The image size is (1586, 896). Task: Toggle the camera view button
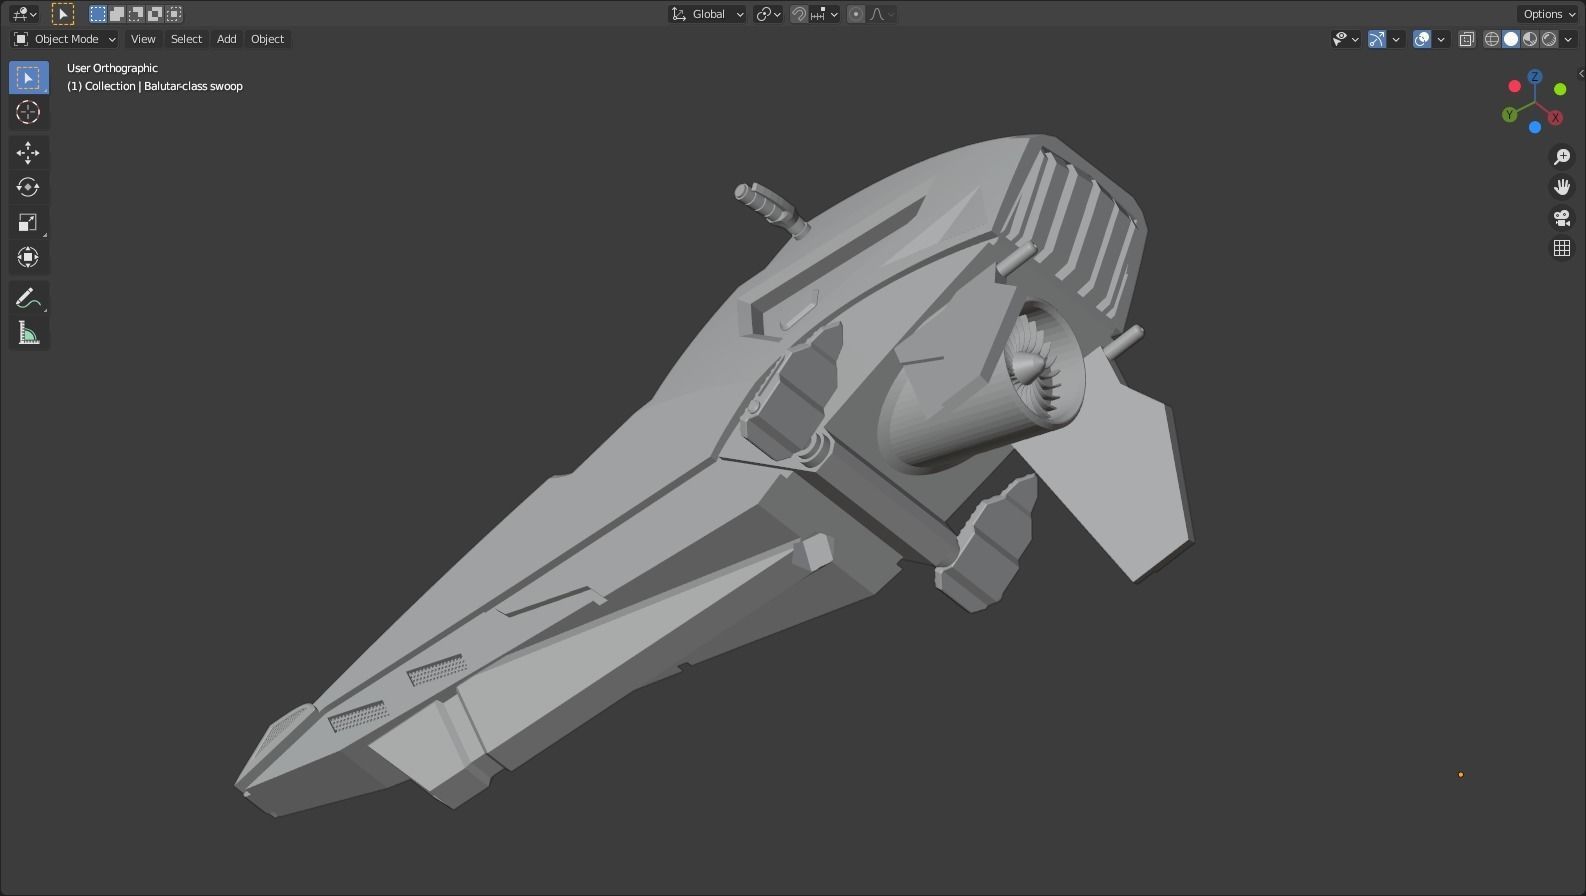tap(1562, 217)
